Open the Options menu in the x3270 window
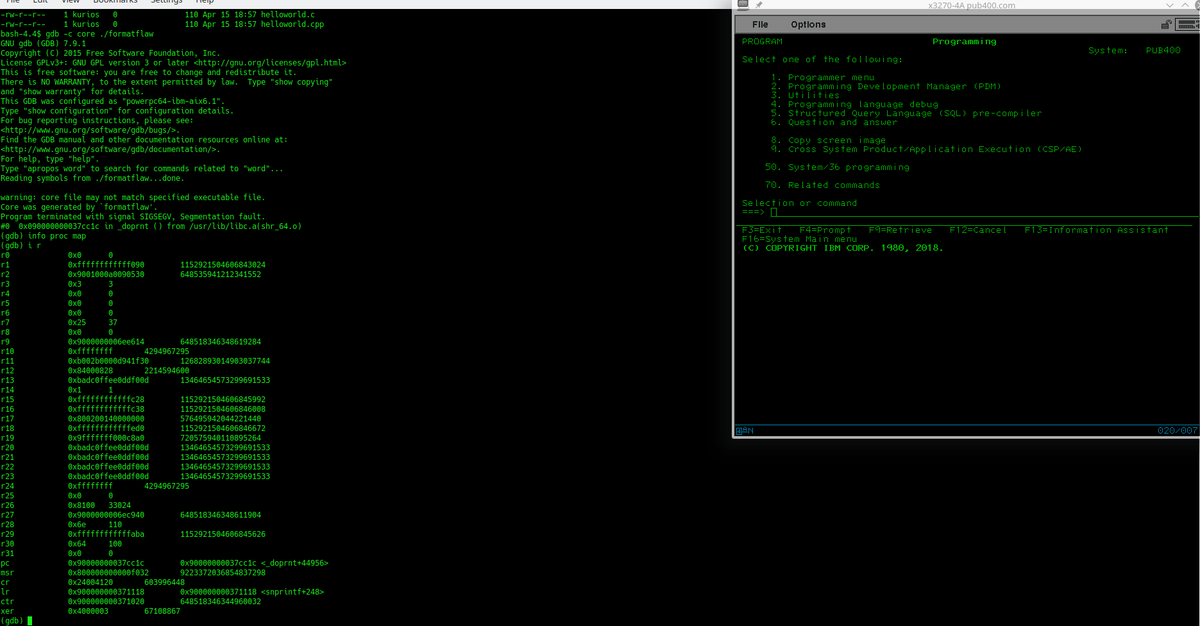The height and width of the screenshot is (626, 1200). click(x=809, y=23)
